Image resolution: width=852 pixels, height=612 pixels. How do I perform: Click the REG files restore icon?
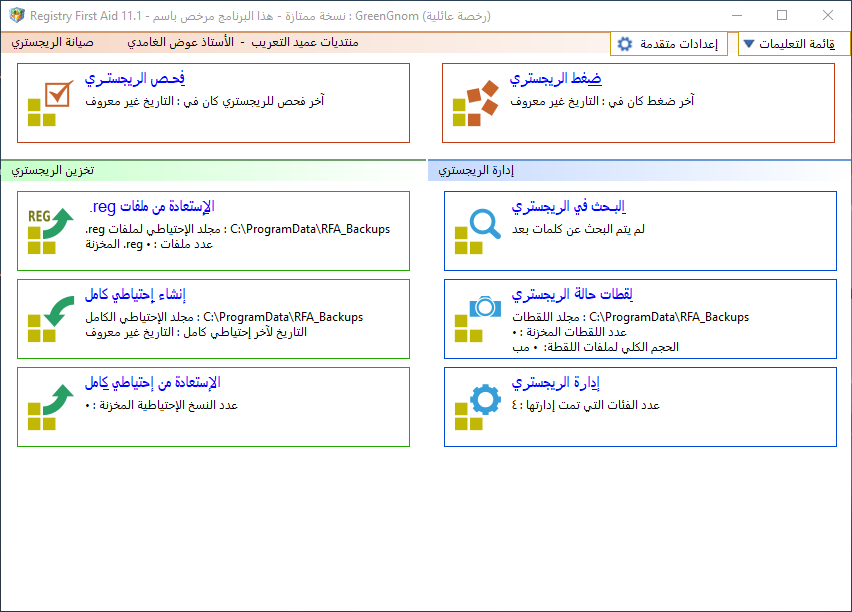50,231
